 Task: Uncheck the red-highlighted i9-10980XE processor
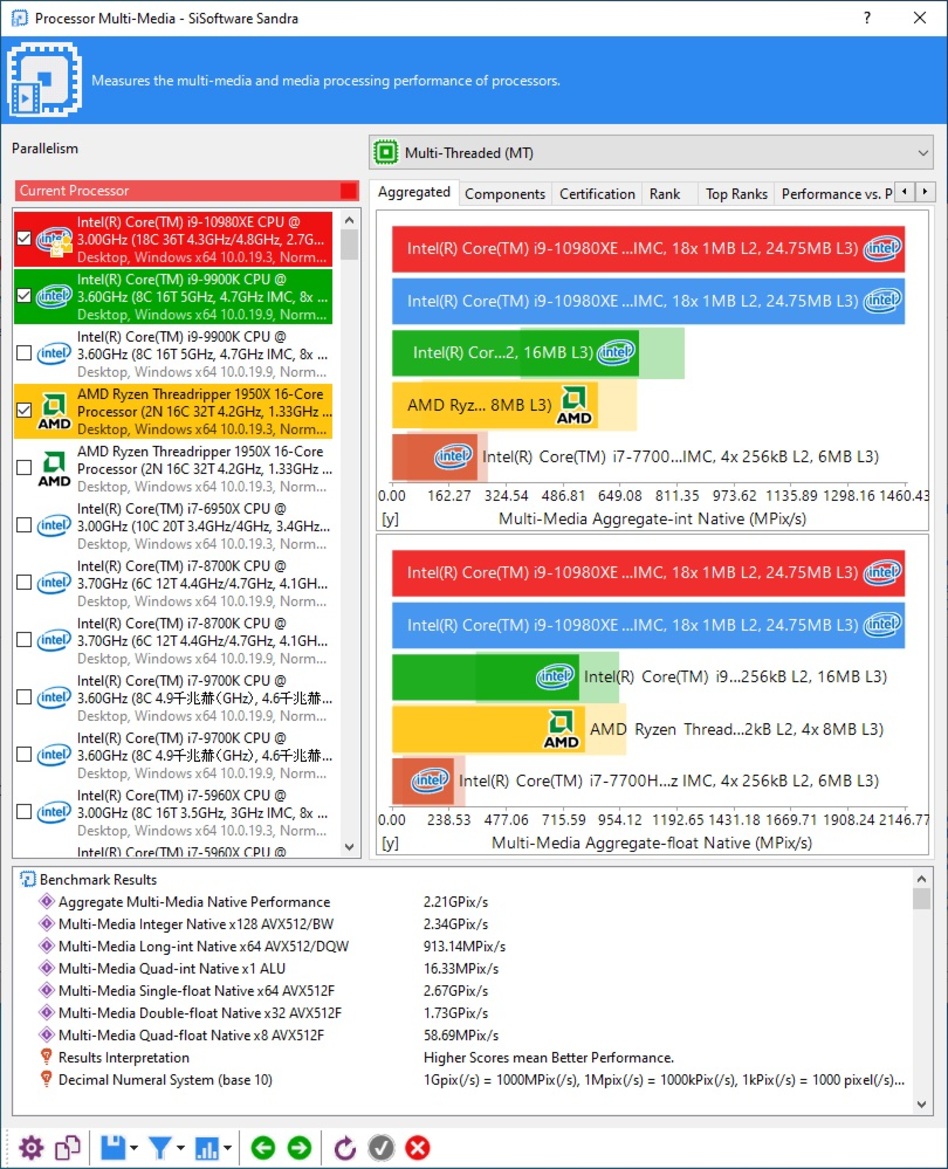[24, 239]
